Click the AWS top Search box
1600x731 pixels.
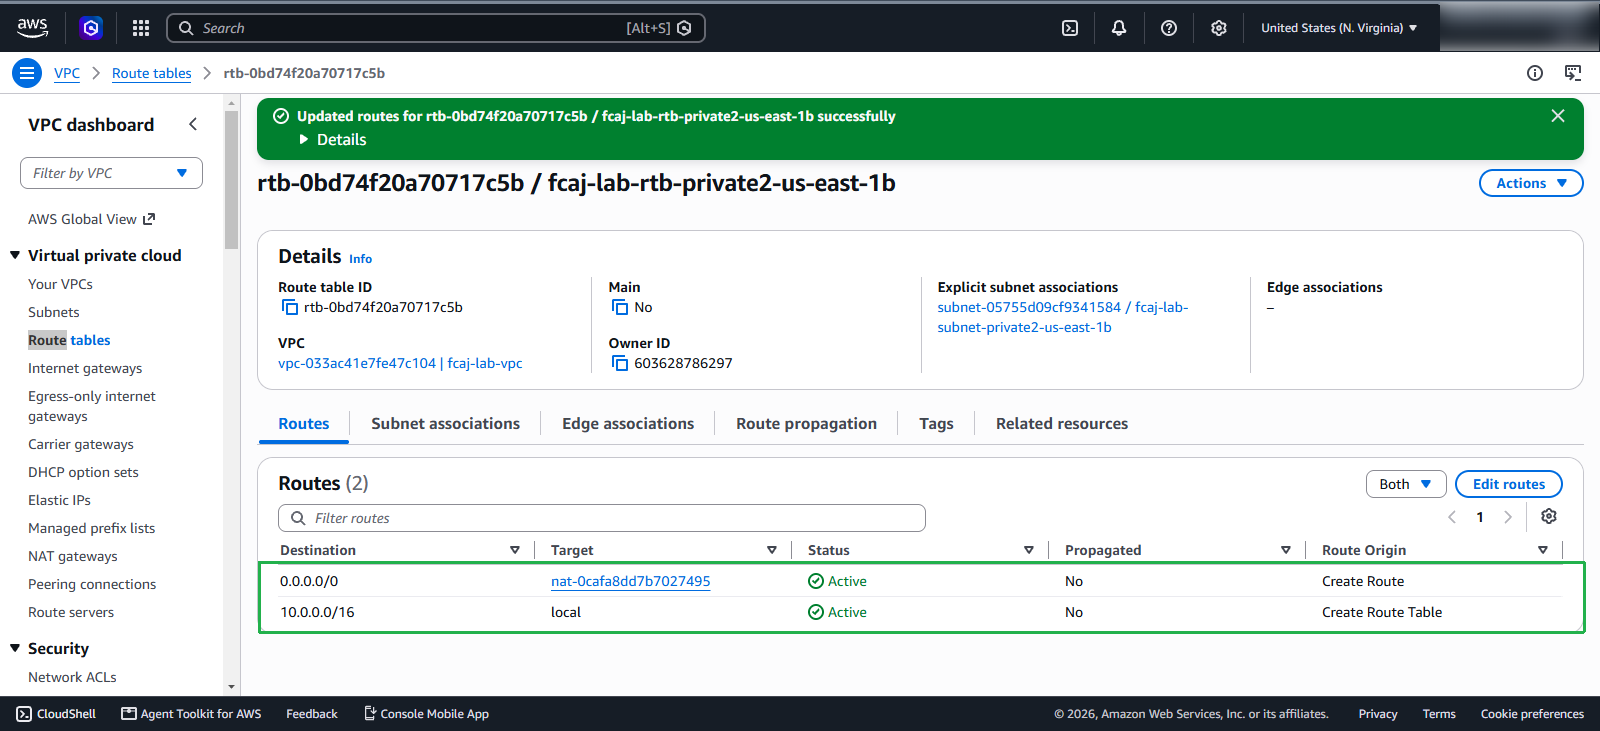[436, 28]
